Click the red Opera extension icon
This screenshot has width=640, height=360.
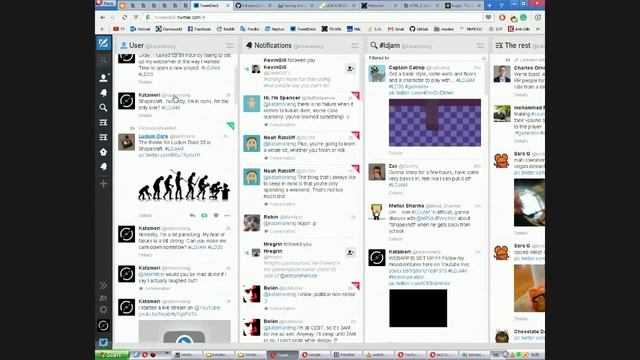click(x=502, y=18)
